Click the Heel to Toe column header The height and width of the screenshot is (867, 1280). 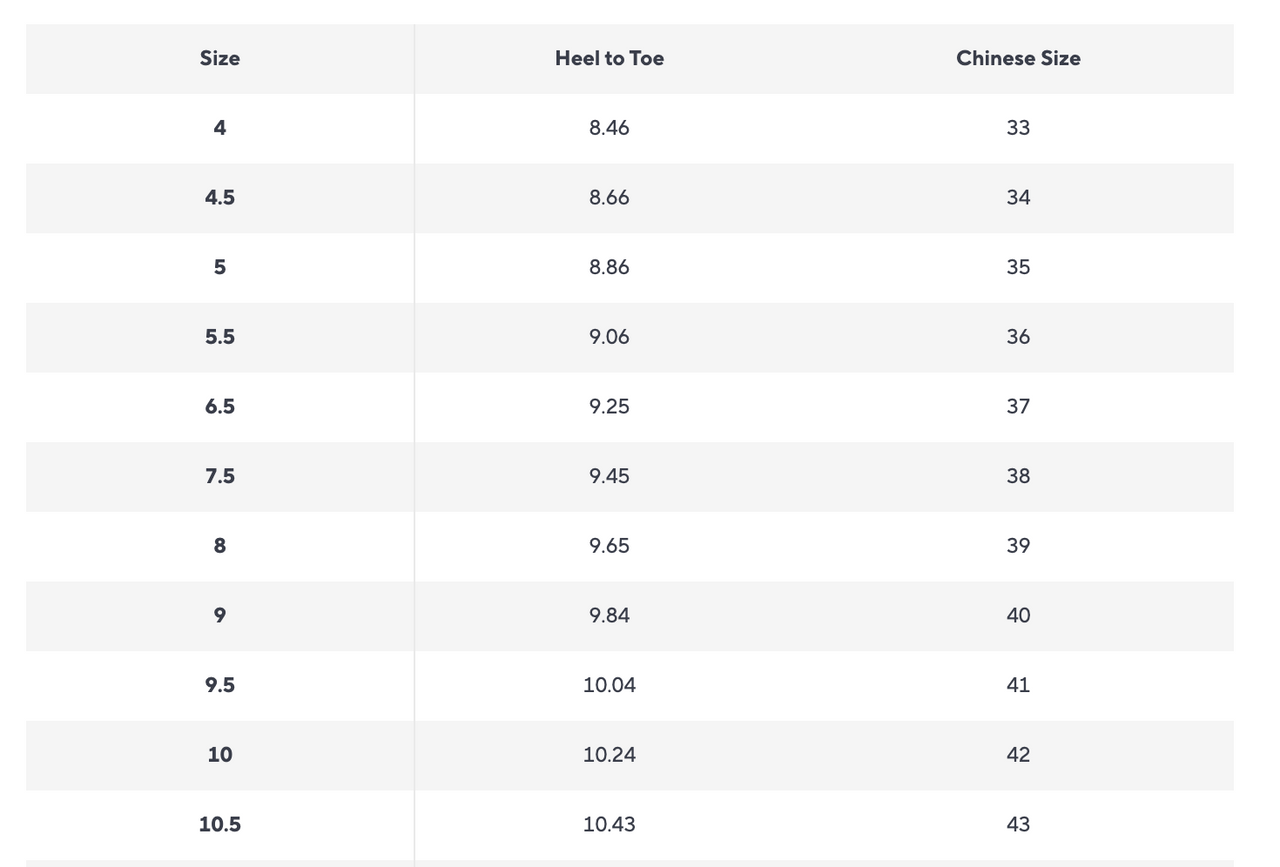click(609, 58)
